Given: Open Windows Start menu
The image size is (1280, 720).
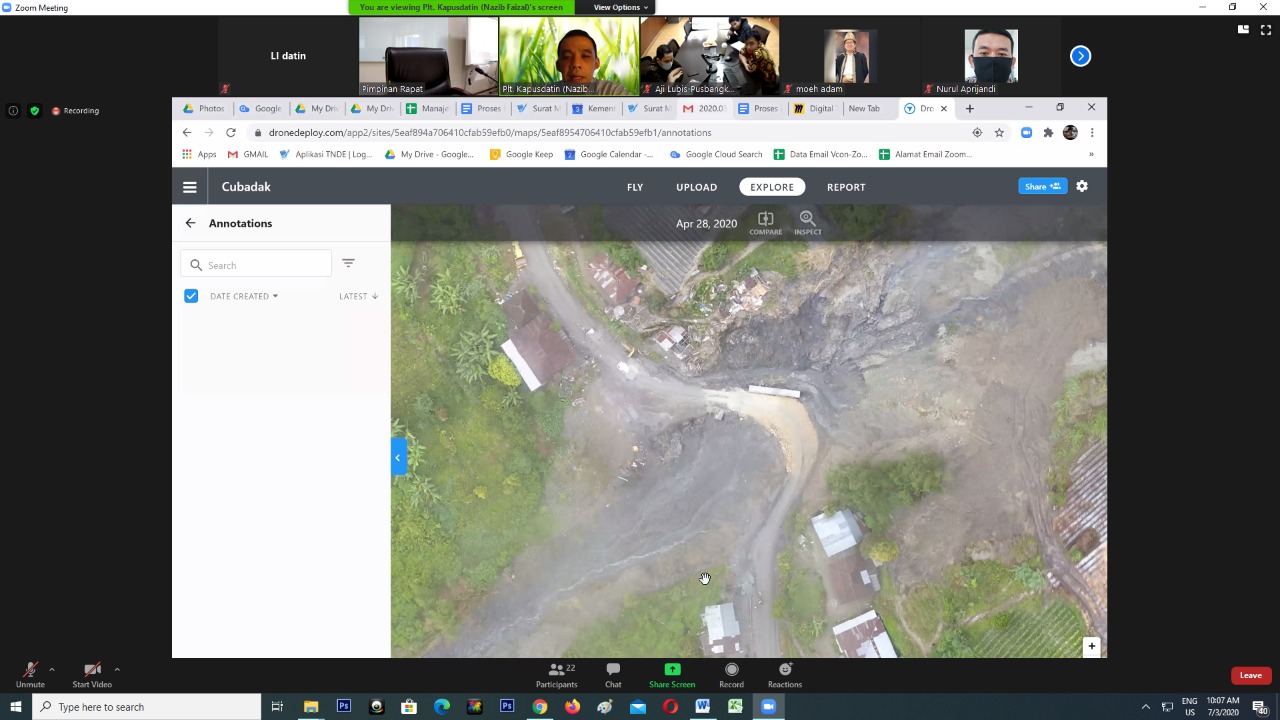Looking at the screenshot, I should [x=16, y=707].
